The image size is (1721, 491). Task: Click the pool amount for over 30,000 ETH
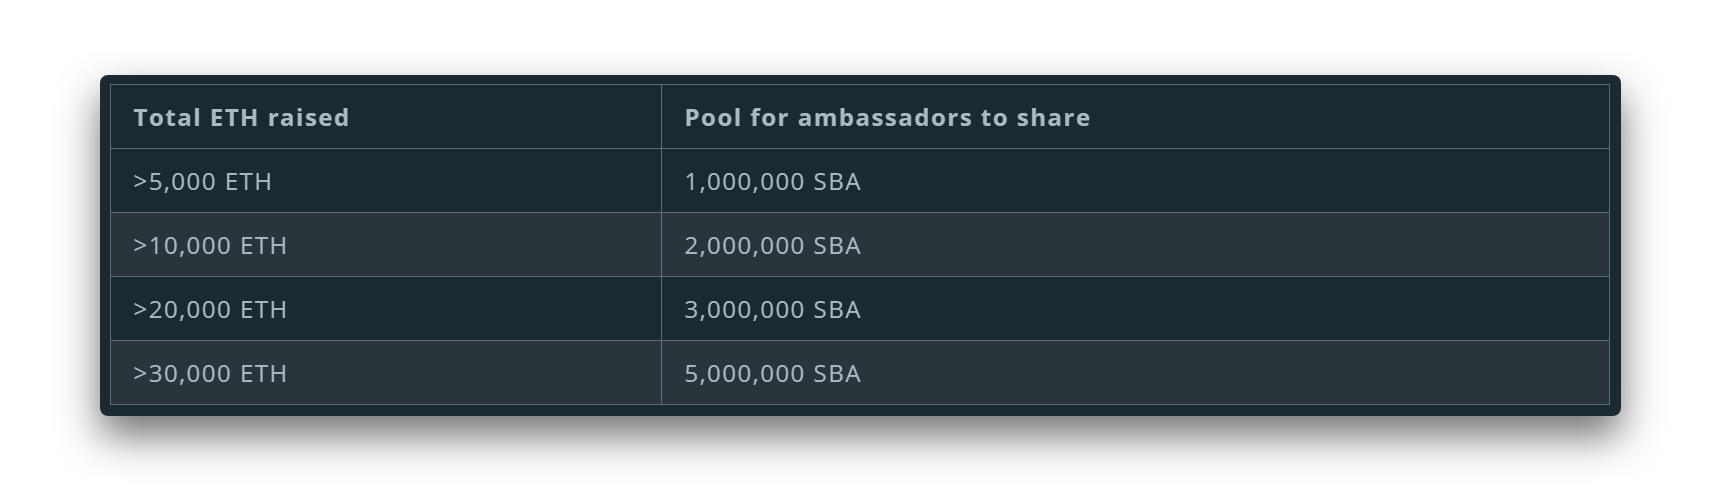click(x=772, y=373)
